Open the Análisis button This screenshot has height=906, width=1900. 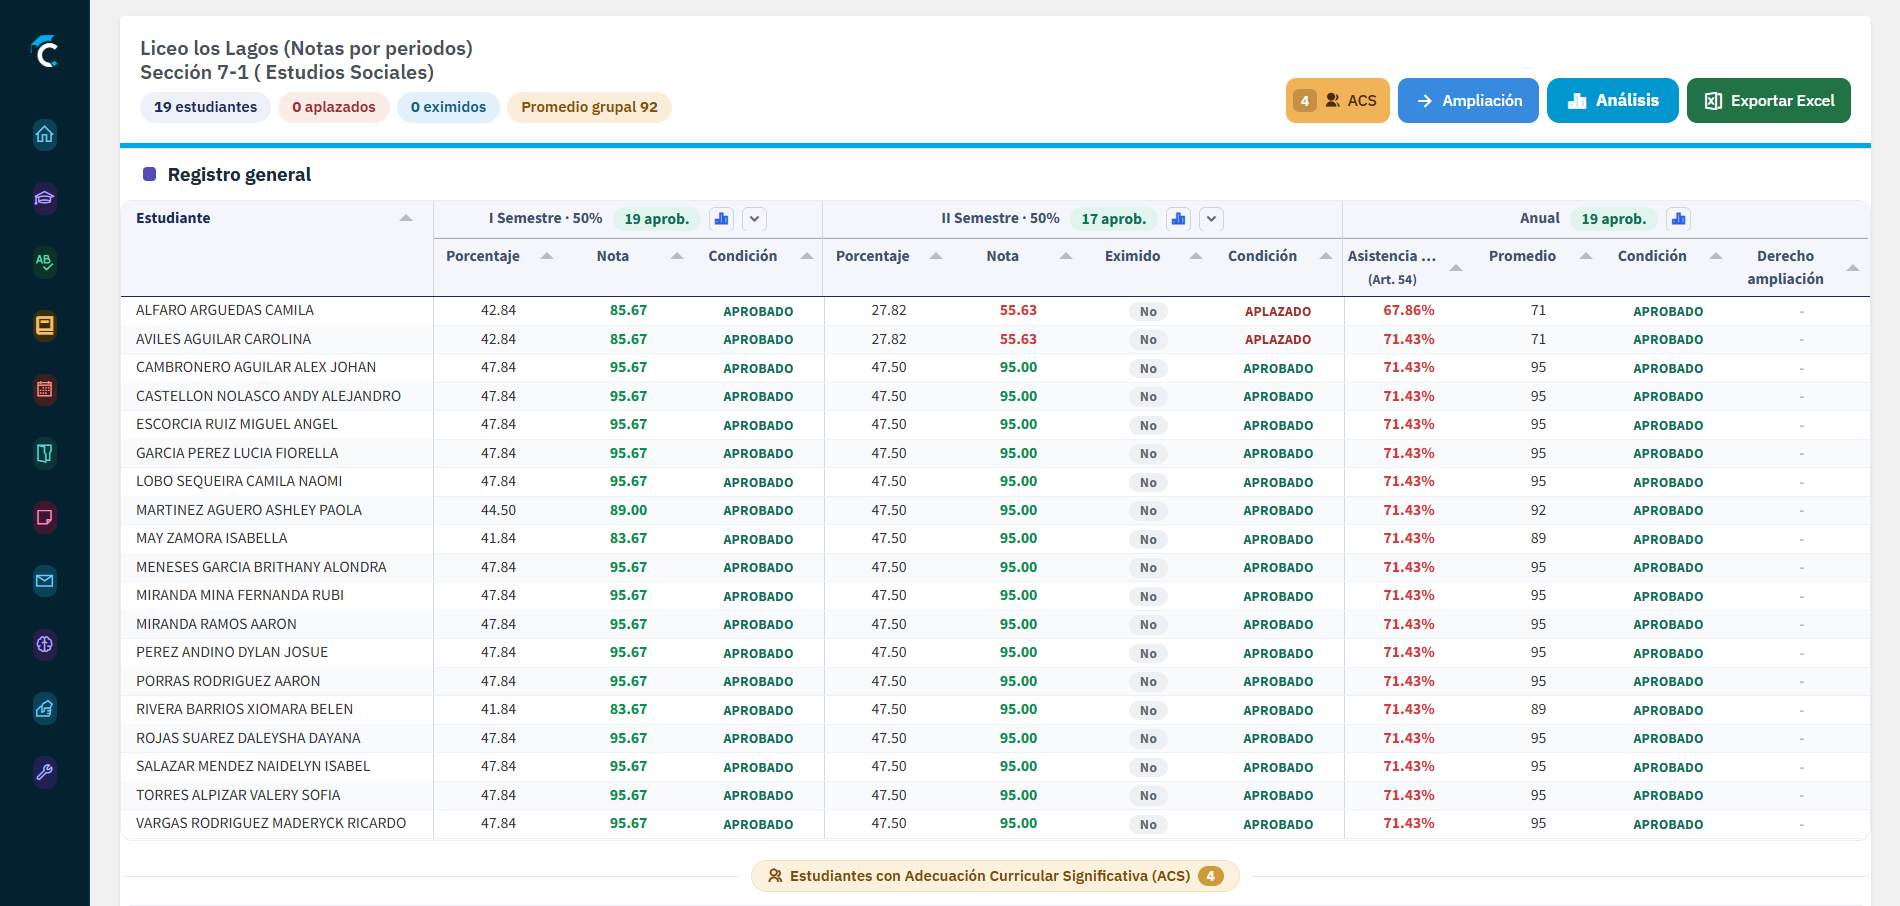1612,100
